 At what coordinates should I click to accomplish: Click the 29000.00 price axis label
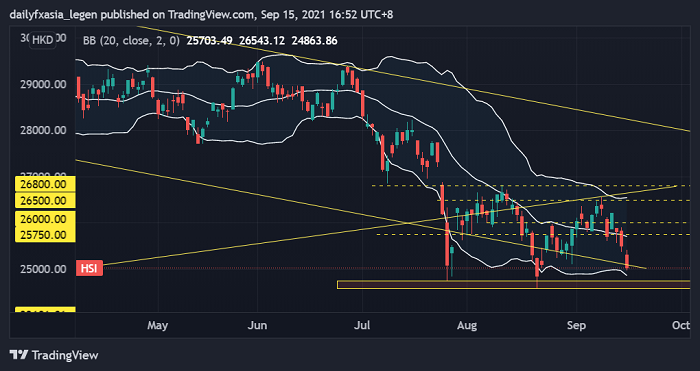click(x=44, y=84)
